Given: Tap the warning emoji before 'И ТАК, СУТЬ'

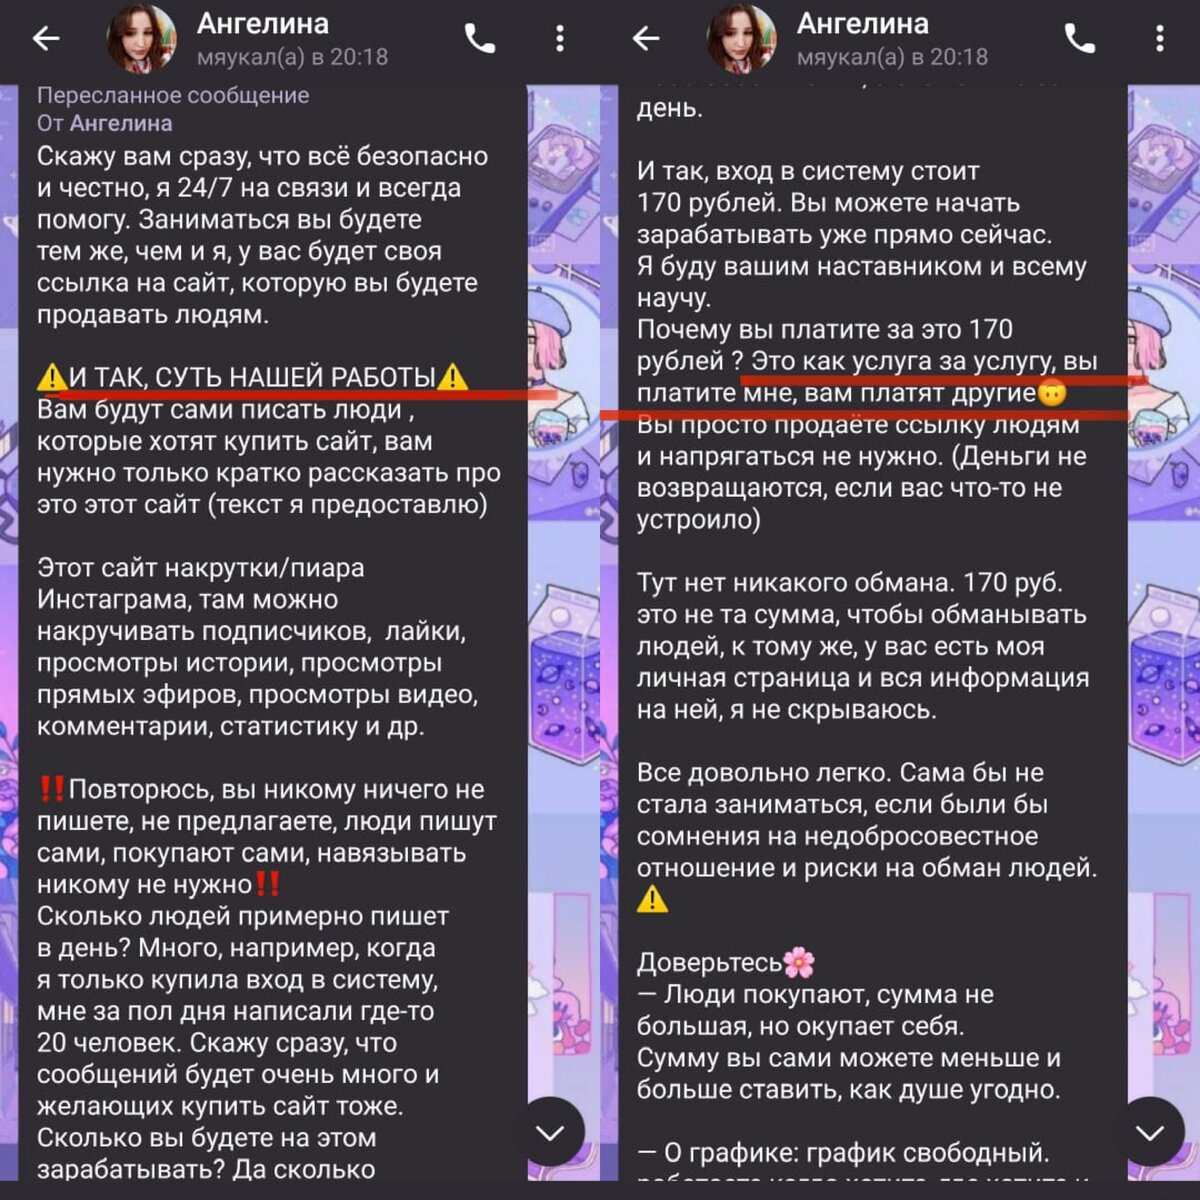Looking at the screenshot, I should coord(52,378).
